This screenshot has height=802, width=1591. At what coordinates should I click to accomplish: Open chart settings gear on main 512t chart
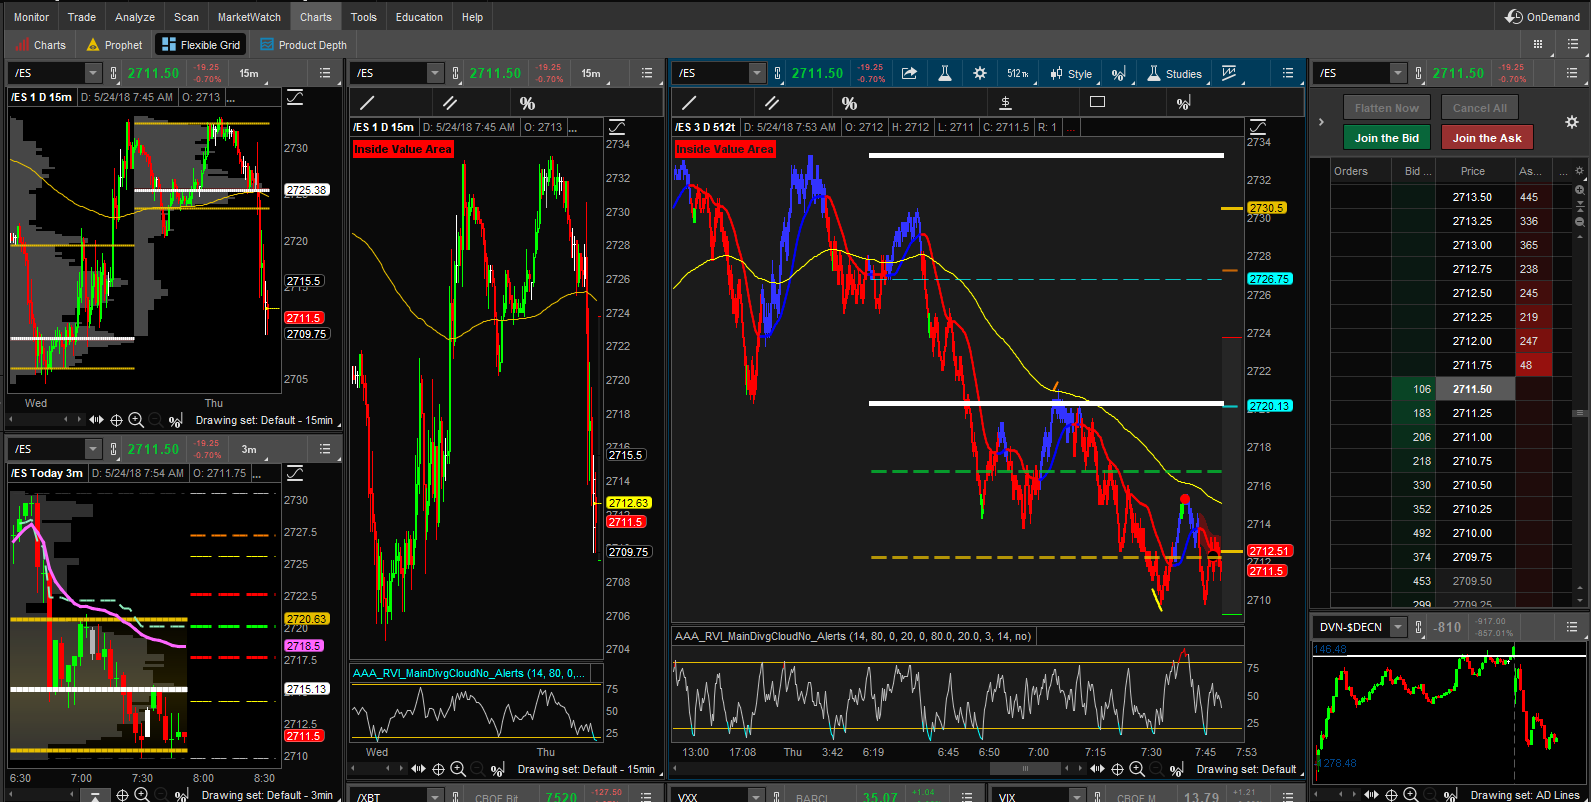pos(980,73)
